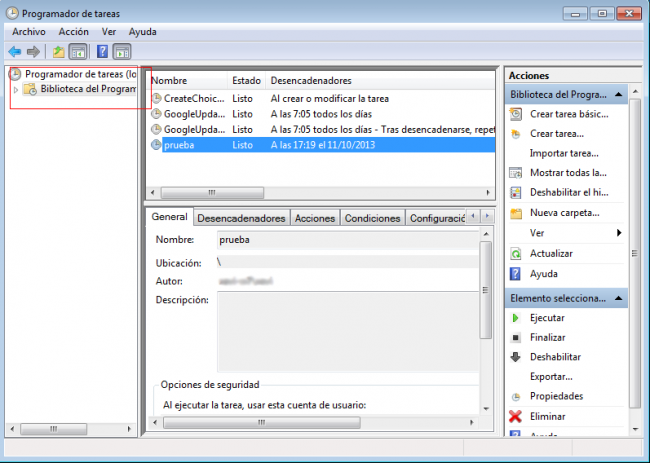Click the Importar tarea... action link

[x=564, y=153]
